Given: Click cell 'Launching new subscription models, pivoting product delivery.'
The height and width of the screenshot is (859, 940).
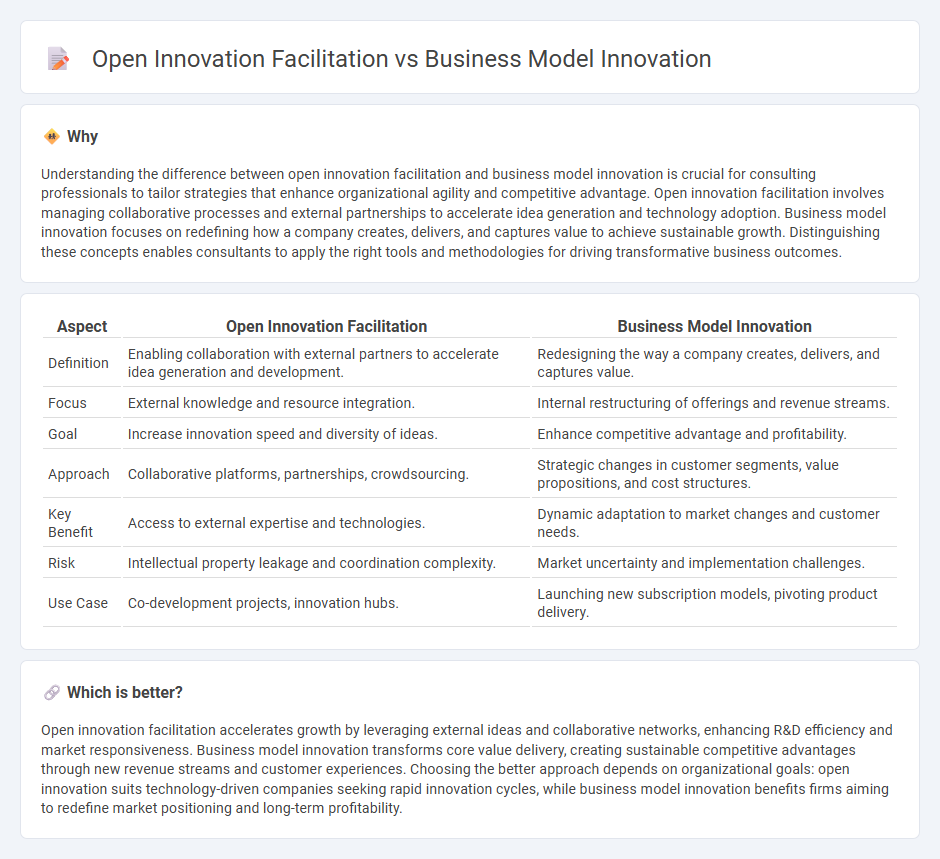Looking at the screenshot, I should pyautogui.click(x=714, y=603).
